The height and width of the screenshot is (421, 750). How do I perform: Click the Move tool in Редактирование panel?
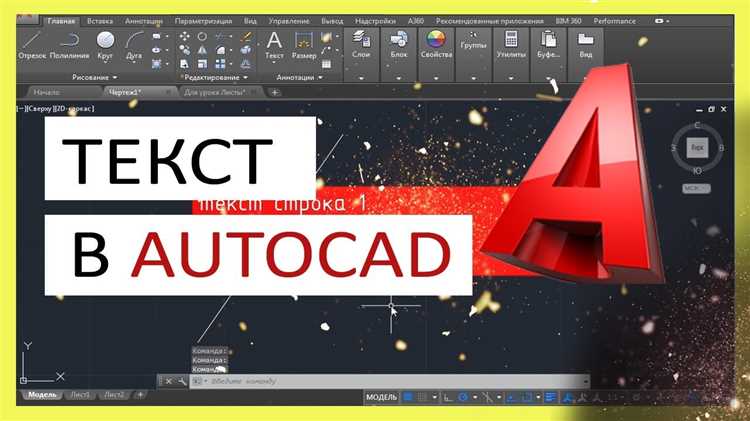(184, 36)
